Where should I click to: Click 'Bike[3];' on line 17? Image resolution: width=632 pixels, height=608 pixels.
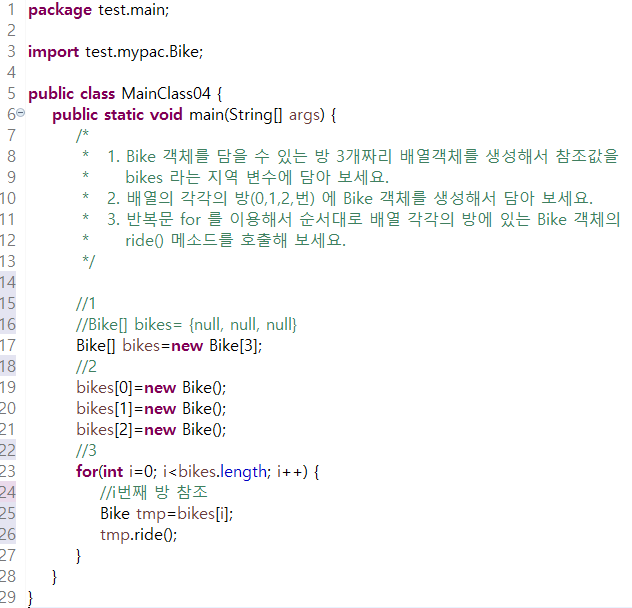coord(235,346)
